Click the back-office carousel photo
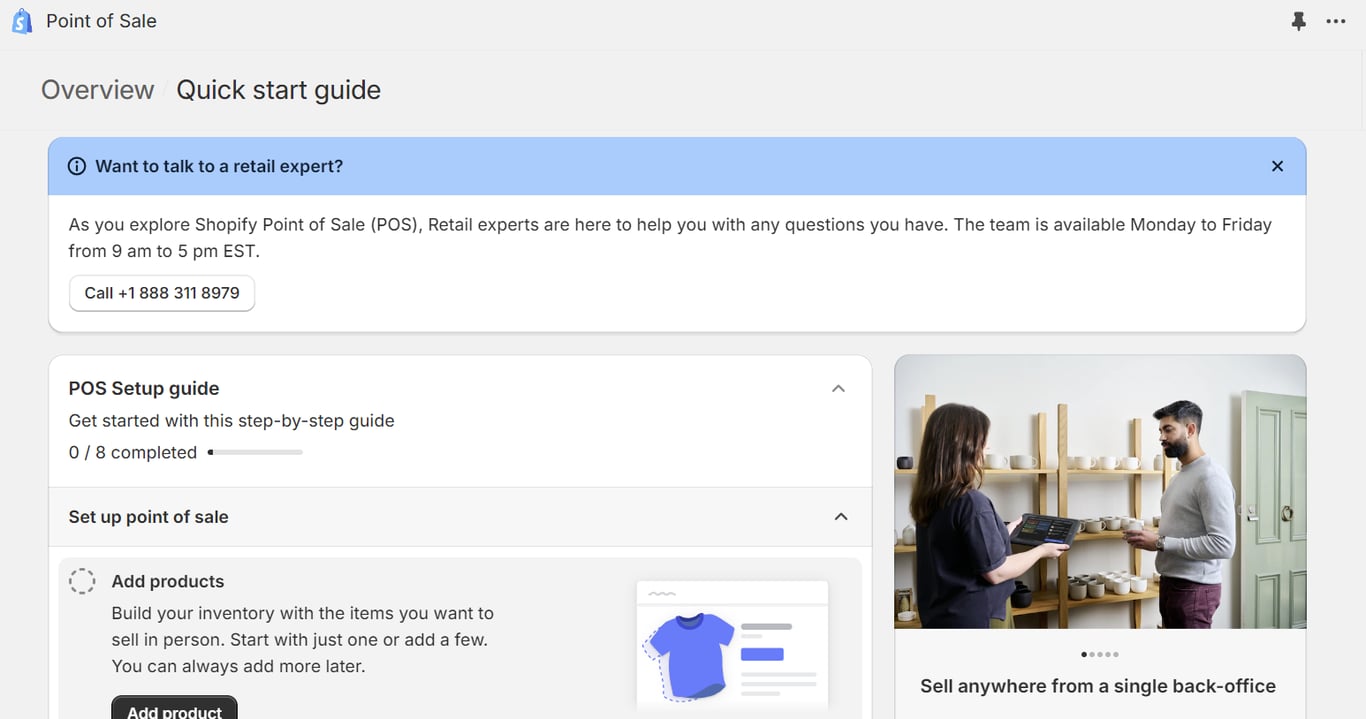 1099,490
